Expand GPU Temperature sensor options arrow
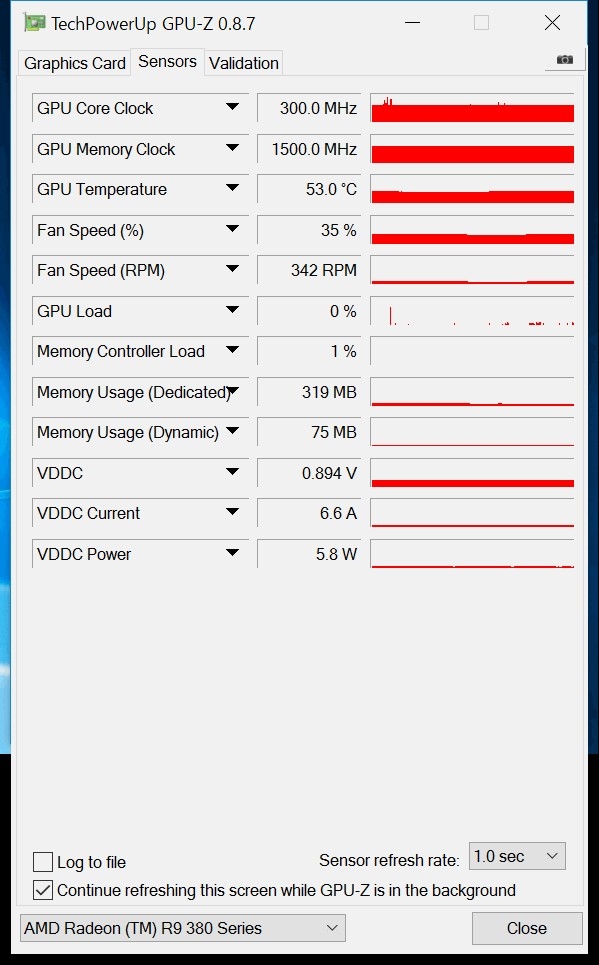Viewport: 599px width, 965px height. [x=232, y=188]
